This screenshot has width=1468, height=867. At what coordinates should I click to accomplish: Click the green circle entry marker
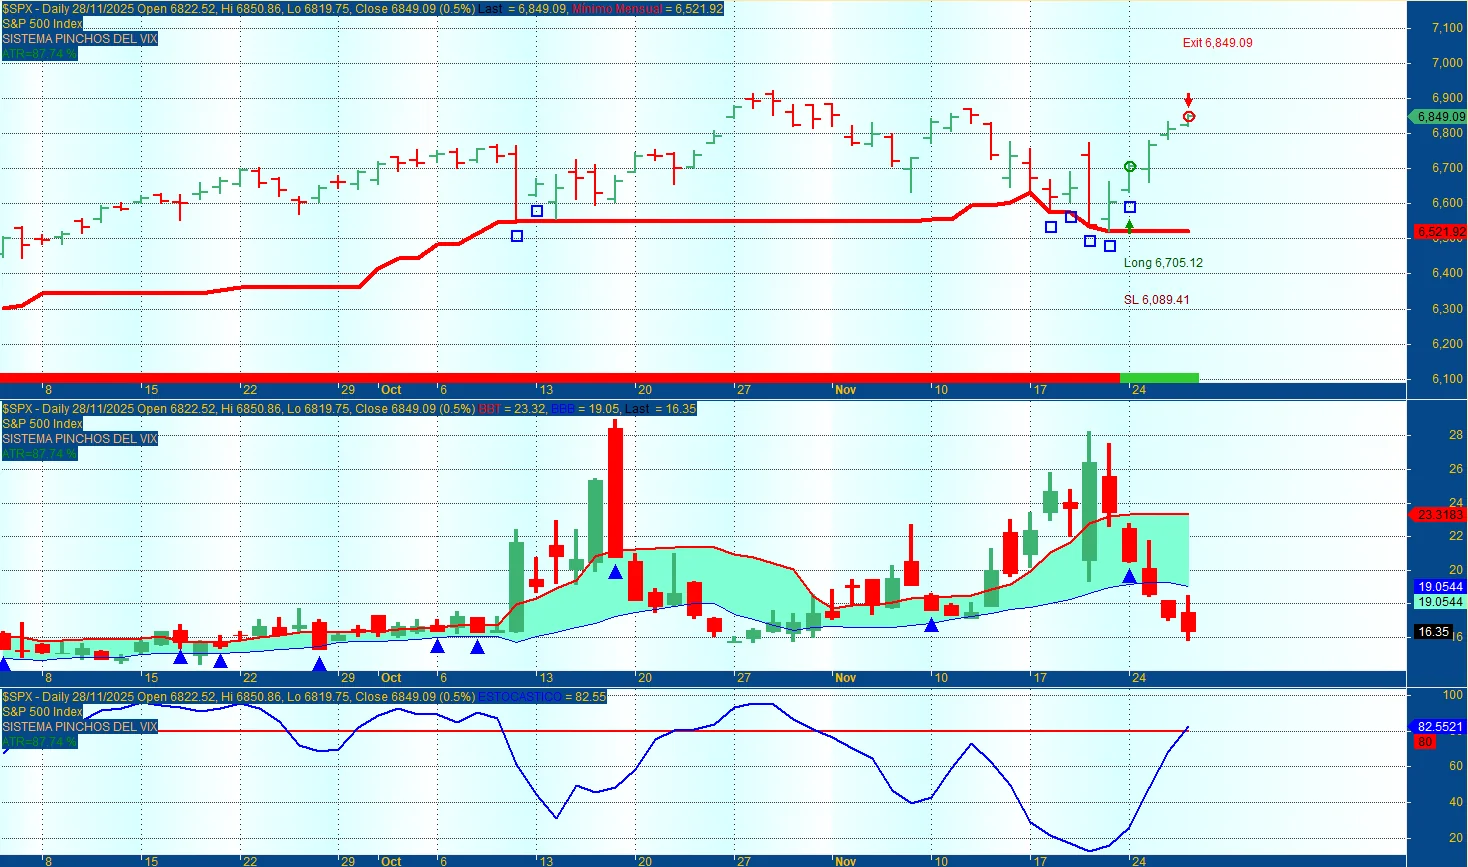click(1130, 167)
